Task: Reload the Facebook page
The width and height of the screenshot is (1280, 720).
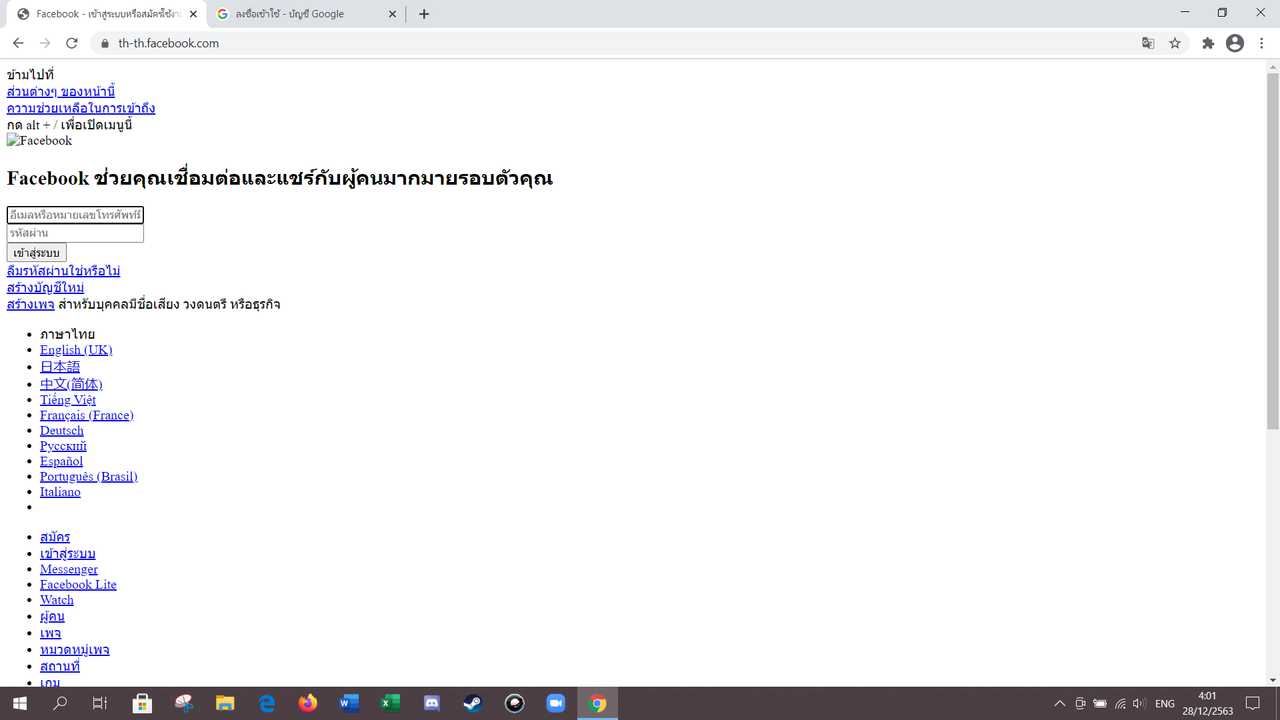Action: click(x=72, y=43)
